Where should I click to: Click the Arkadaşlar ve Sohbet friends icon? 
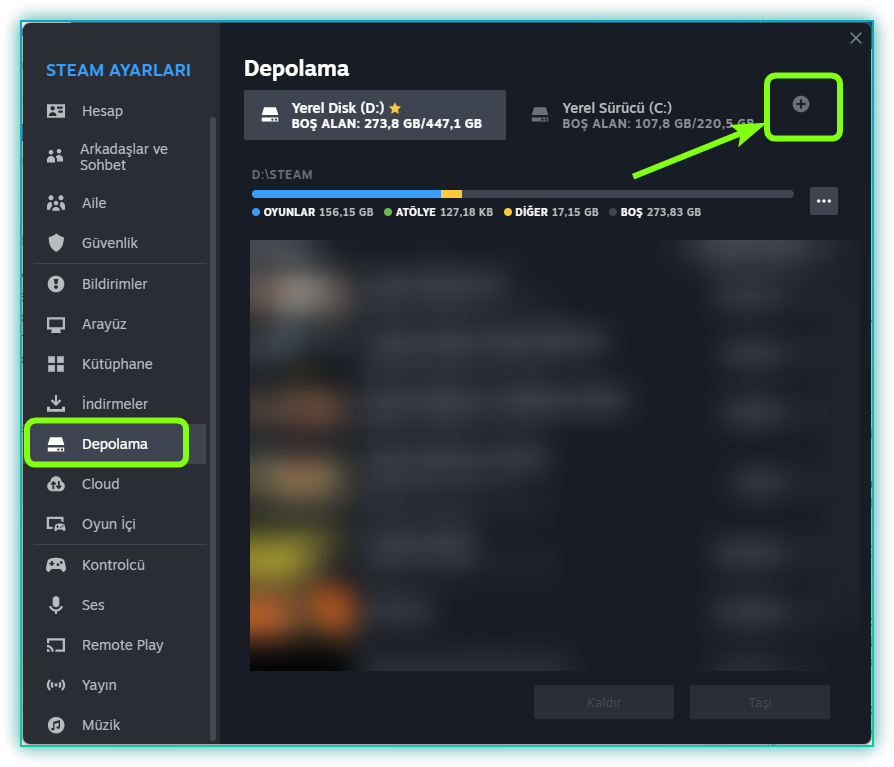tap(55, 156)
